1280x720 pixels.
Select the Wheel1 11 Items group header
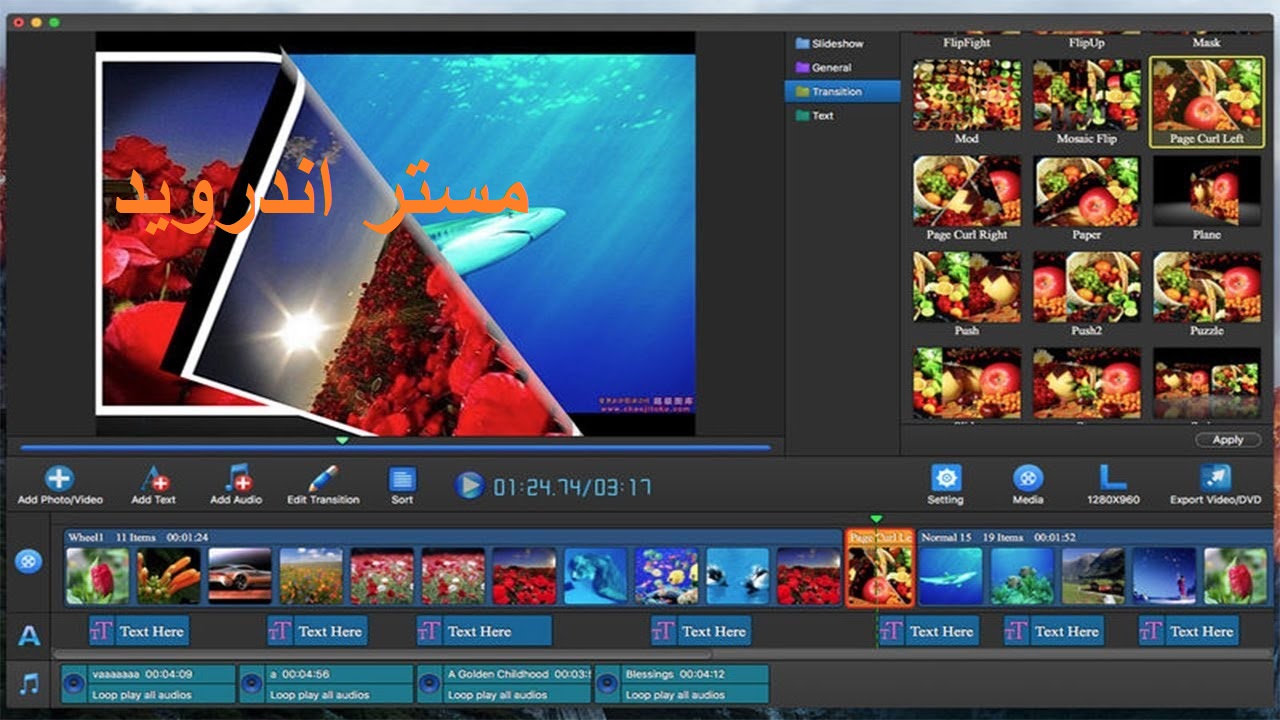tap(453, 537)
